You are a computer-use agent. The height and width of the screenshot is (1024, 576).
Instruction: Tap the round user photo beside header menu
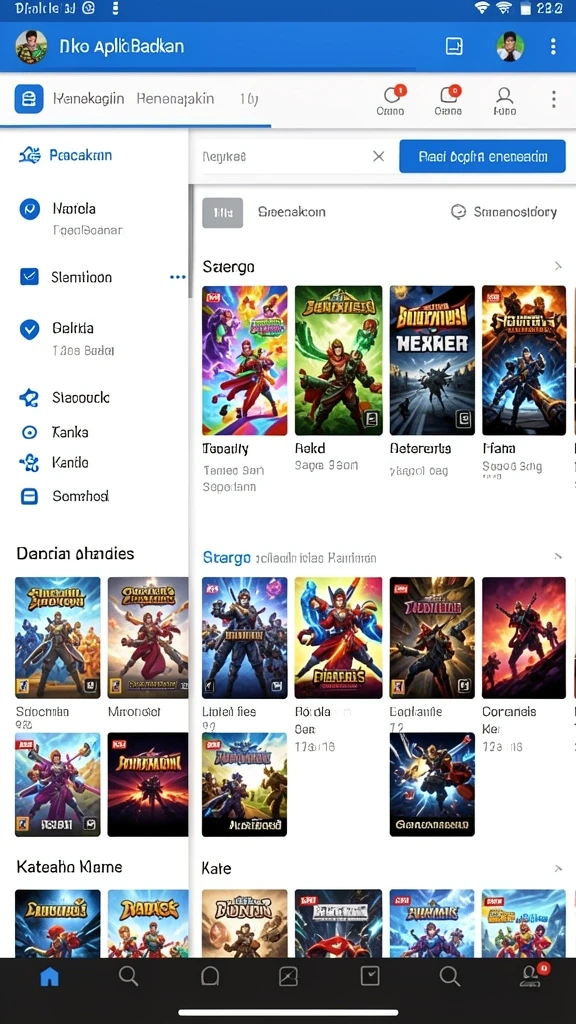pyautogui.click(x=509, y=46)
